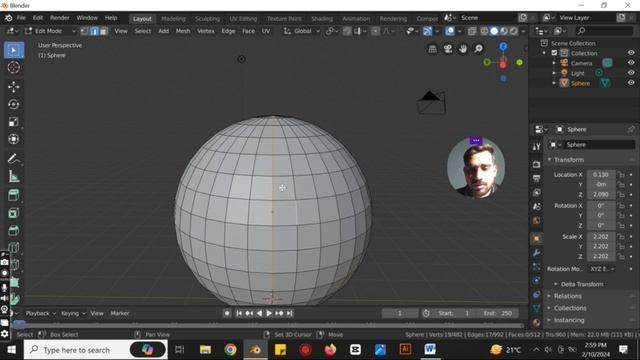Open the Output properties tab

[537, 178]
